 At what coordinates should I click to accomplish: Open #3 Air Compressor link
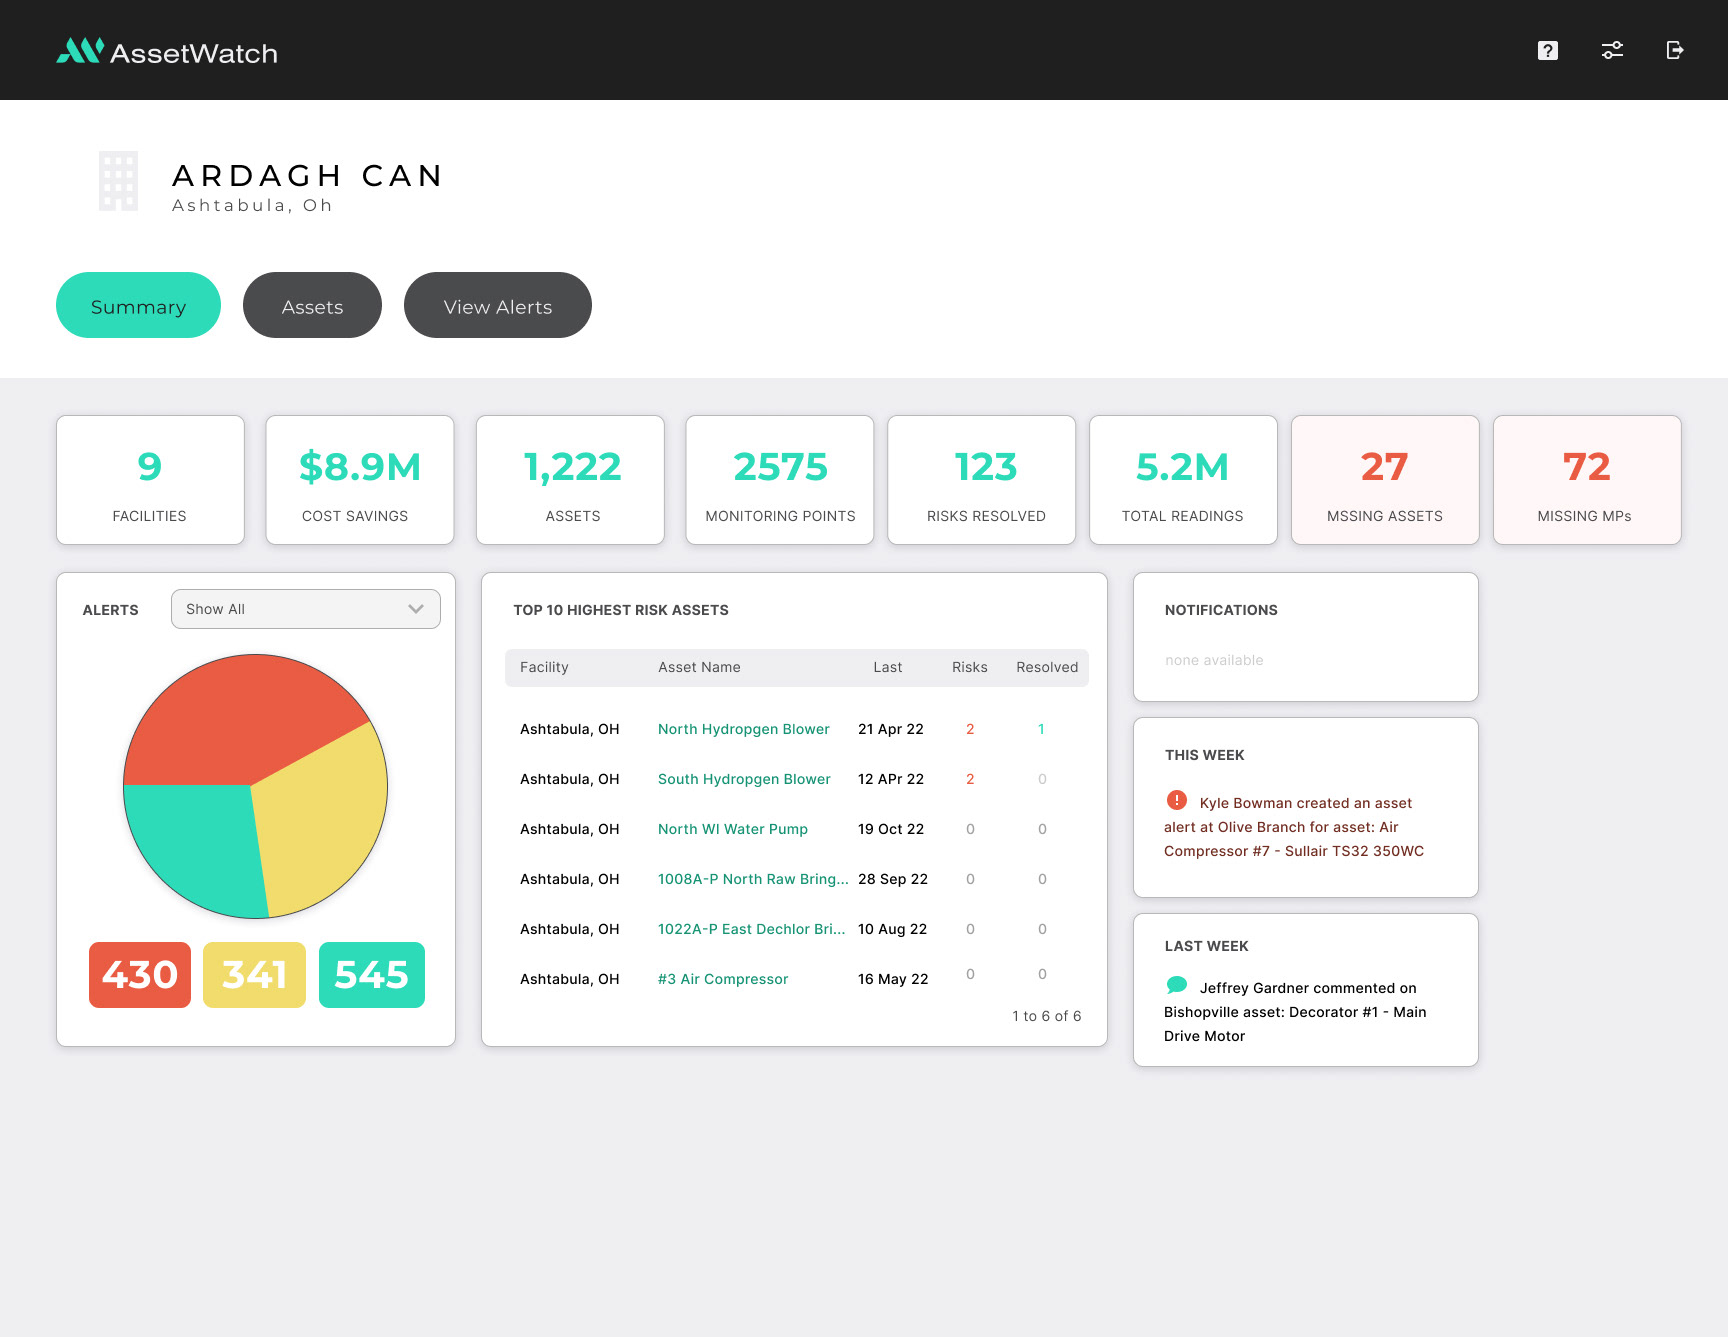(723, 979)
